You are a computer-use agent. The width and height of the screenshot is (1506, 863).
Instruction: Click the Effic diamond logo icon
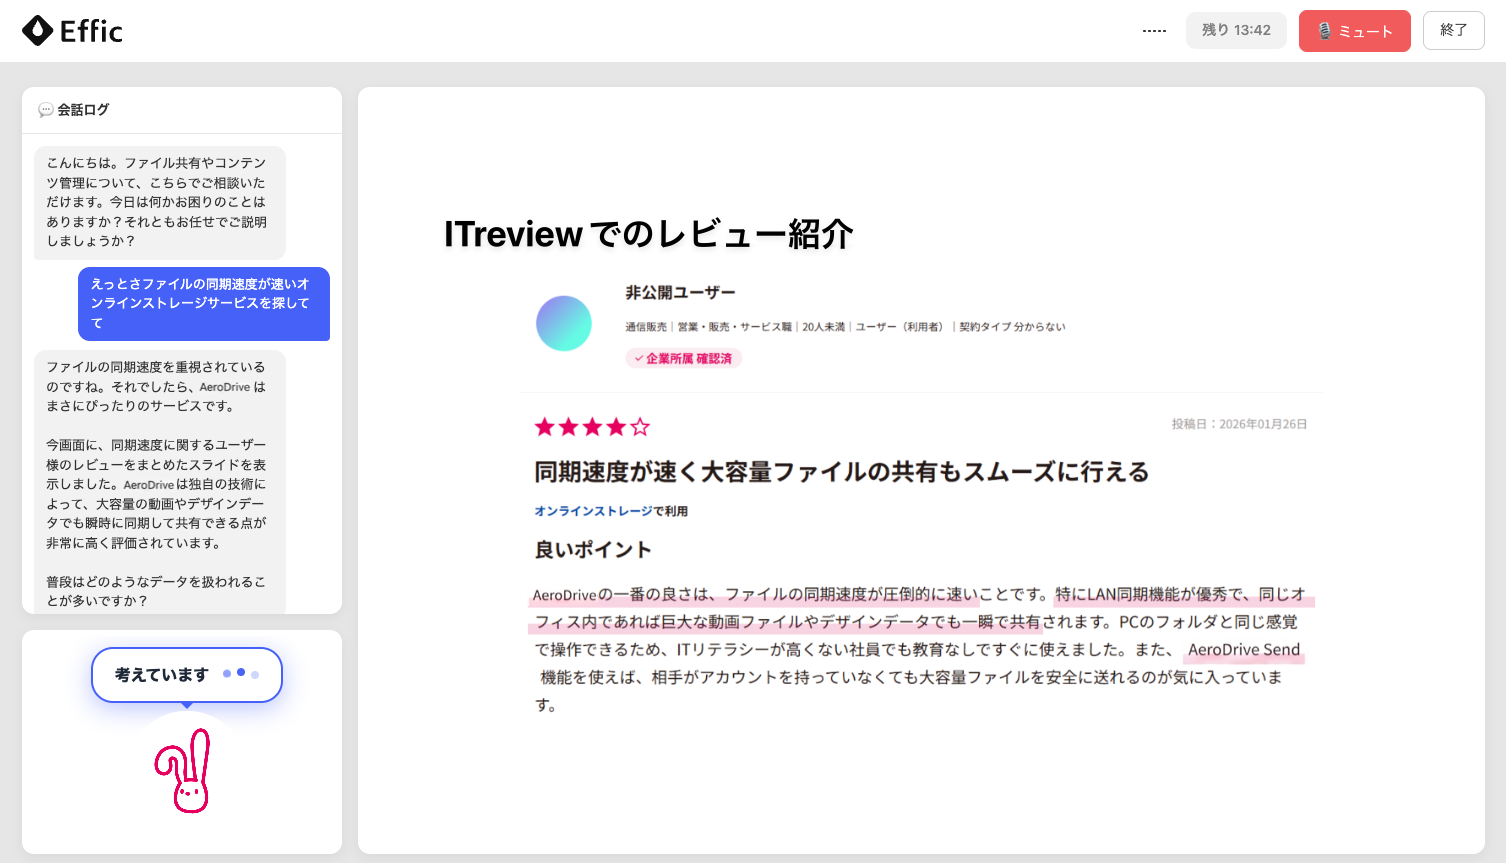click(37, 31)
